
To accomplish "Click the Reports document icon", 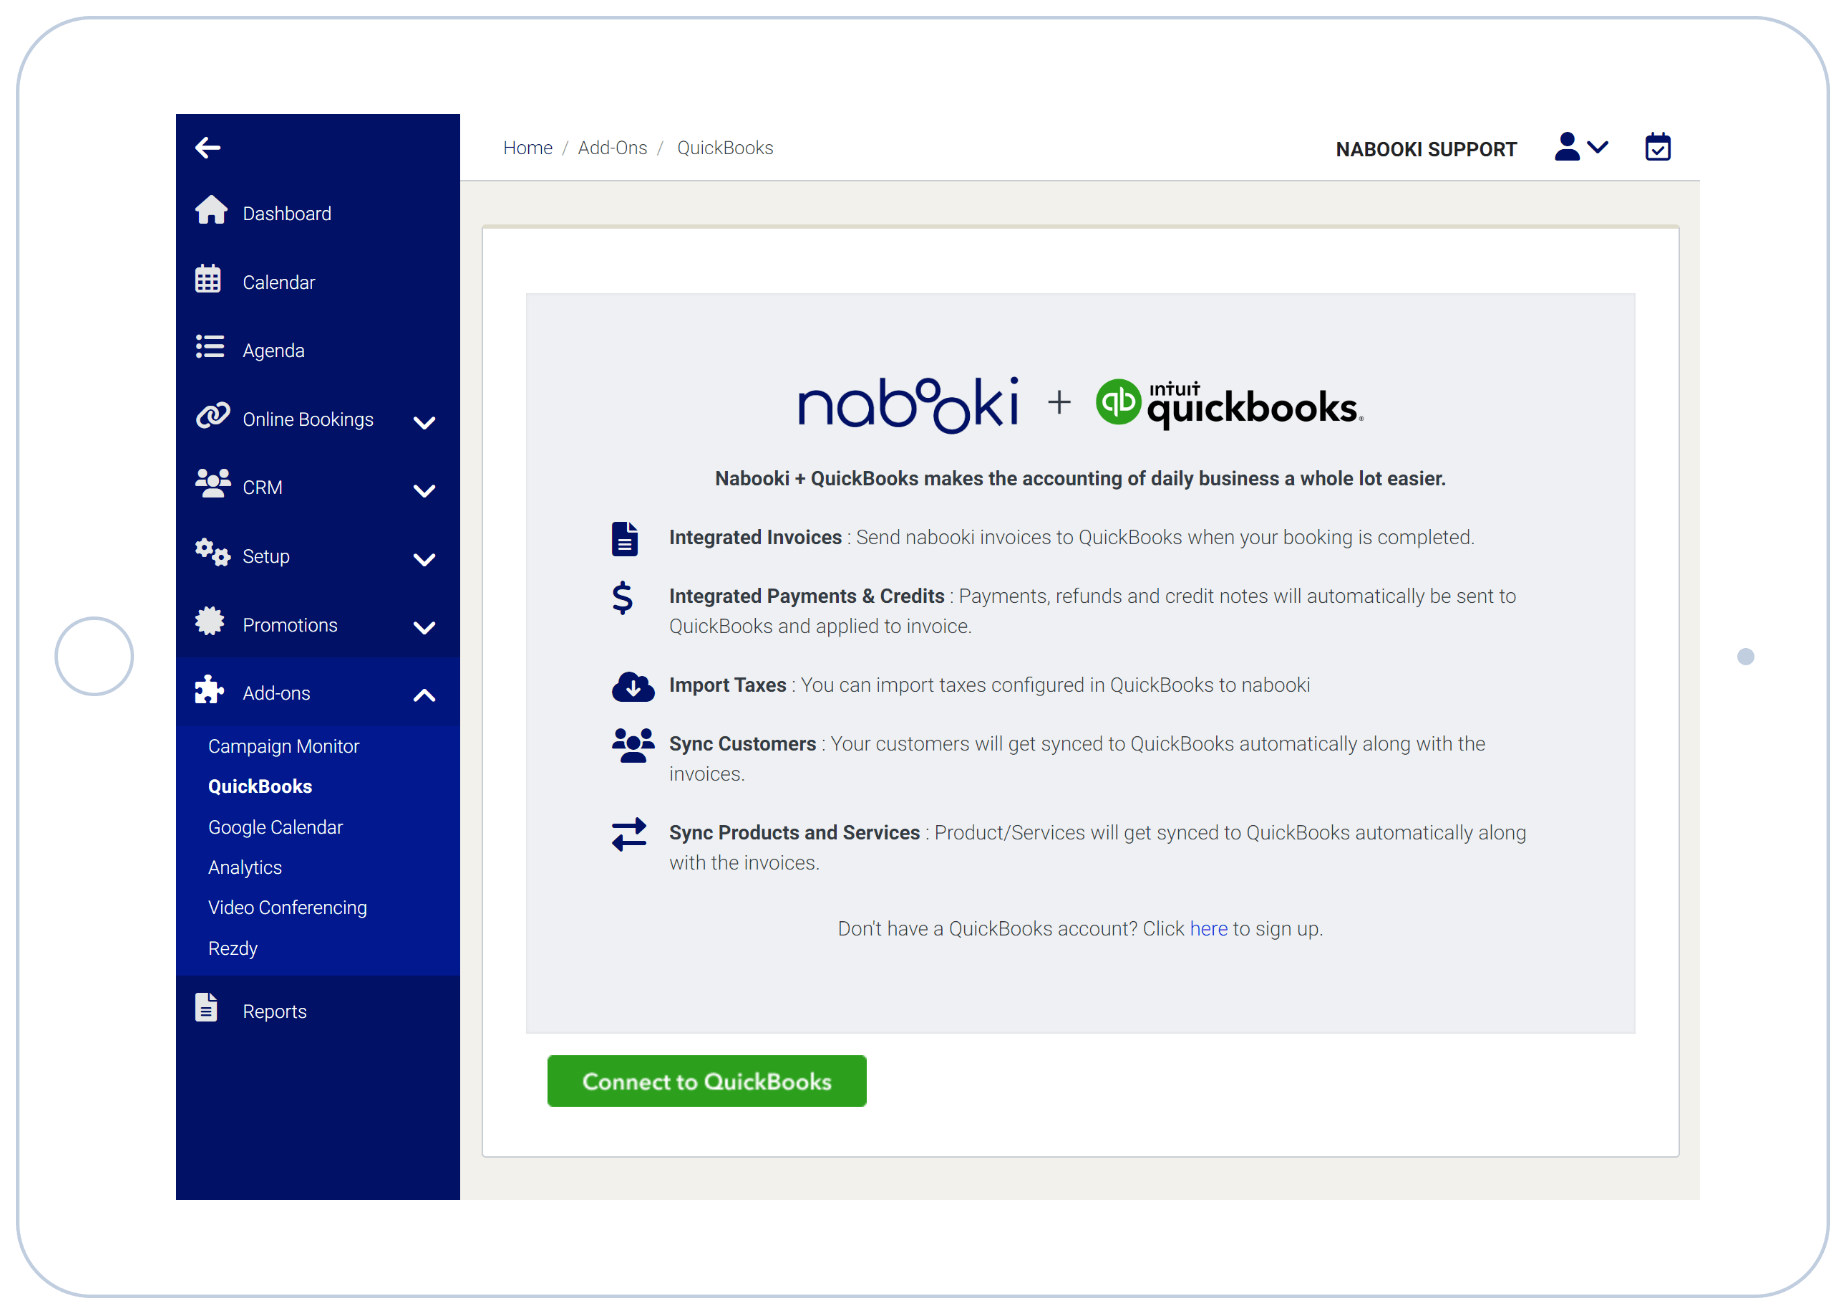I will tap(206, 1007).
